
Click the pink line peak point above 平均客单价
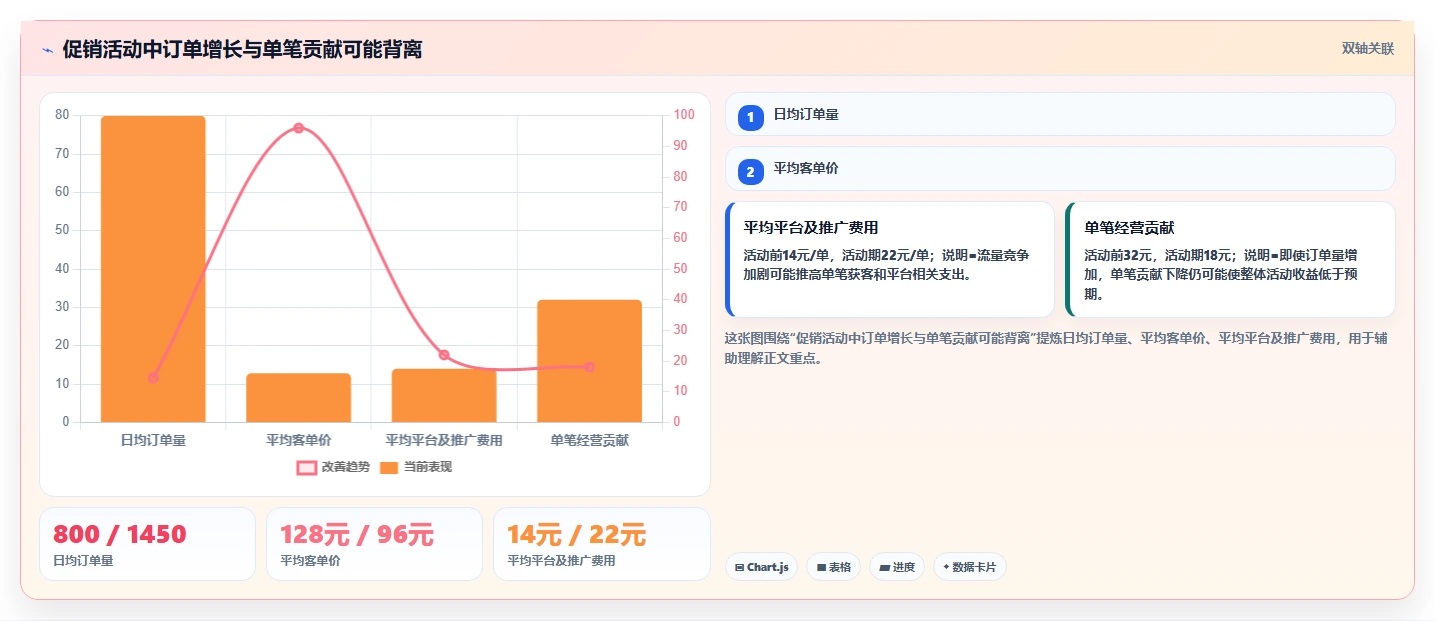click(298, 128)
